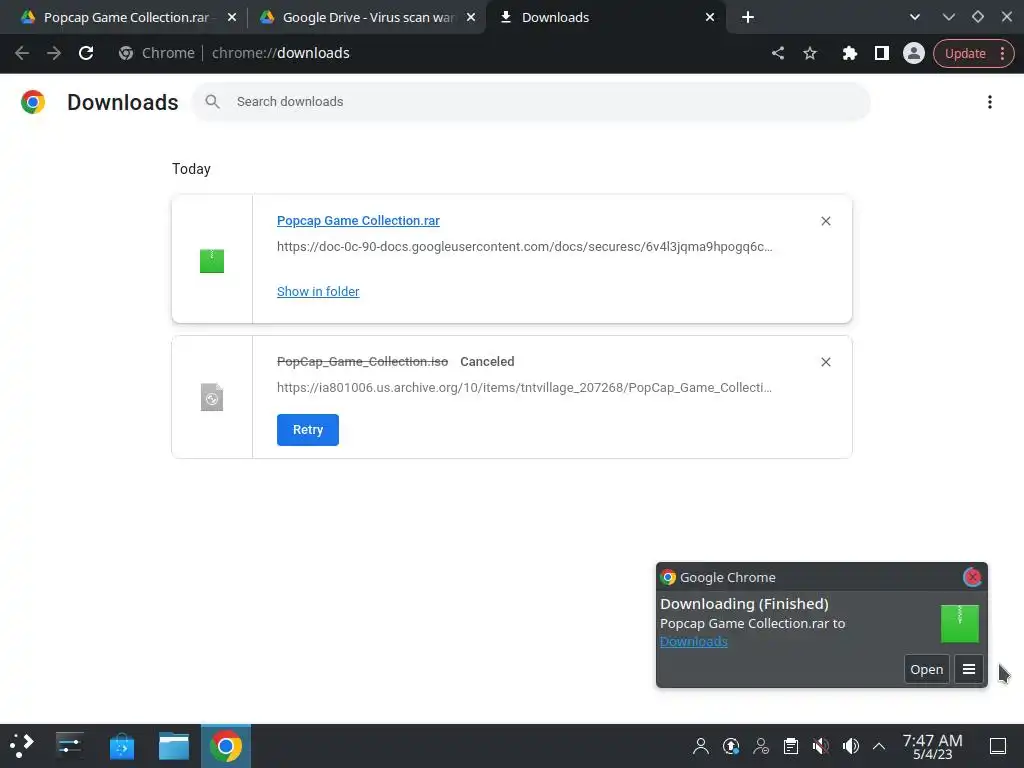Viewport: 1024px width, 768px height.
Task: Click the Canceled status label
Action: pos(487,362)
